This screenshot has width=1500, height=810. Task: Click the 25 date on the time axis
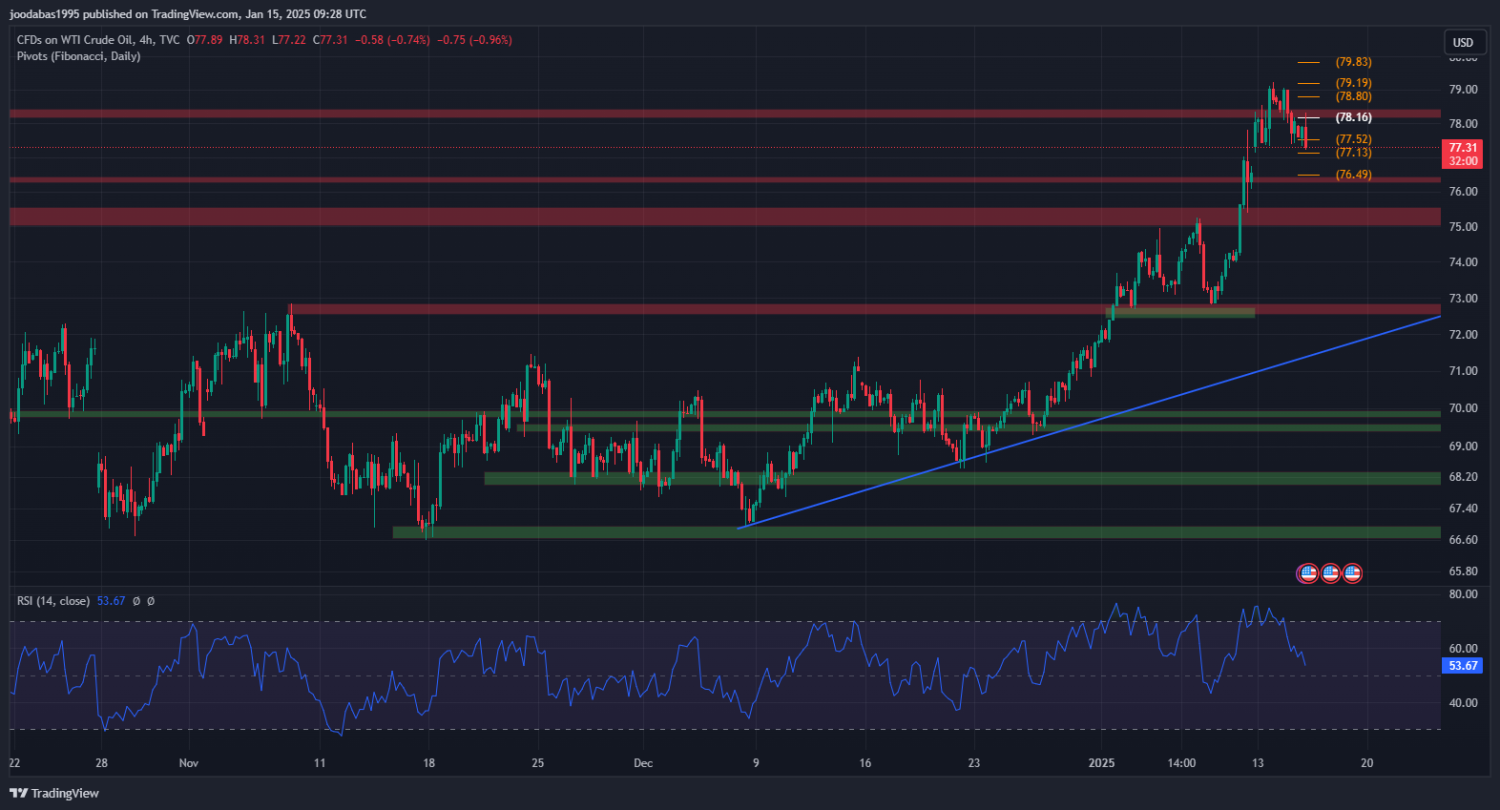(x=537, y=763)
